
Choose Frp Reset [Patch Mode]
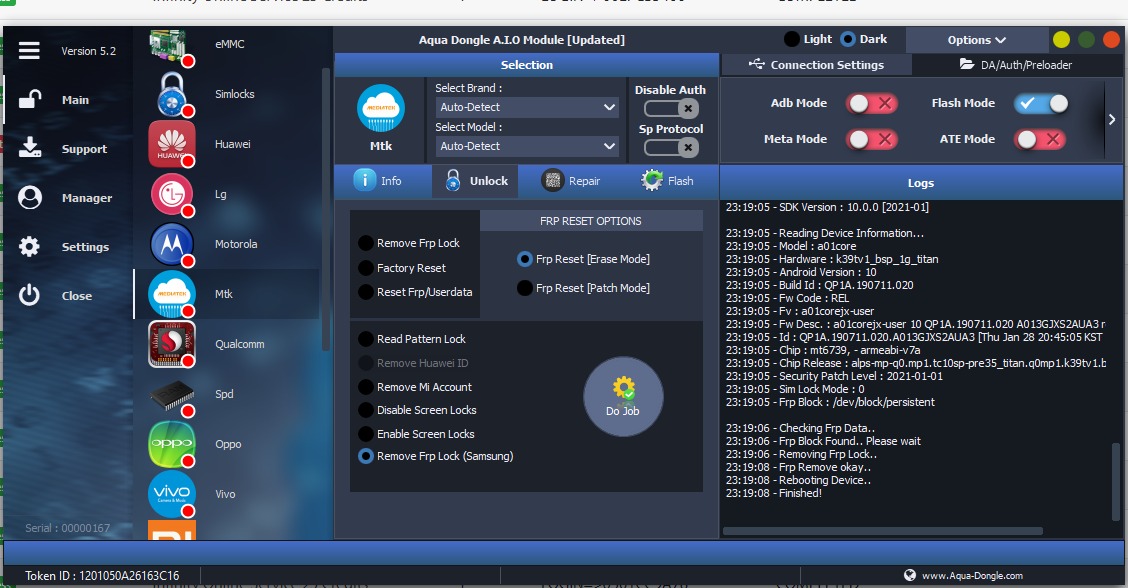pyautogui.click(x=524, y=288)
